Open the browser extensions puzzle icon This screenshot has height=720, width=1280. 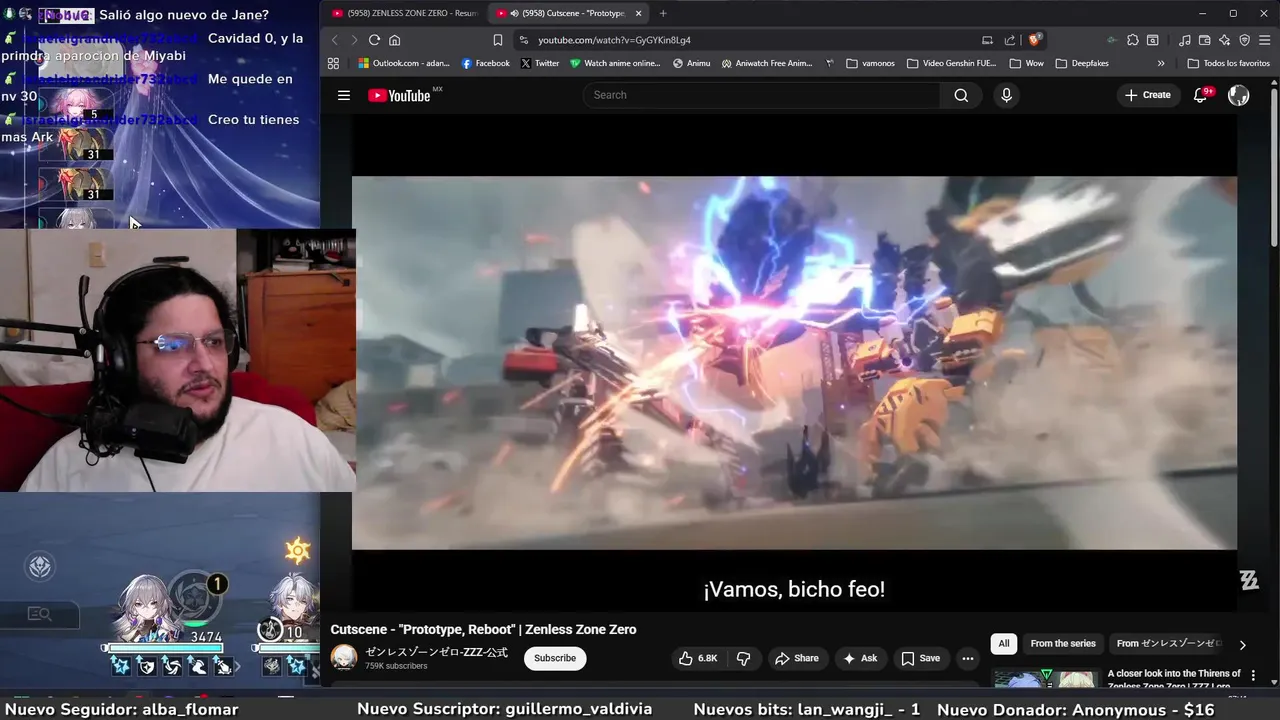coord(1133,40)
